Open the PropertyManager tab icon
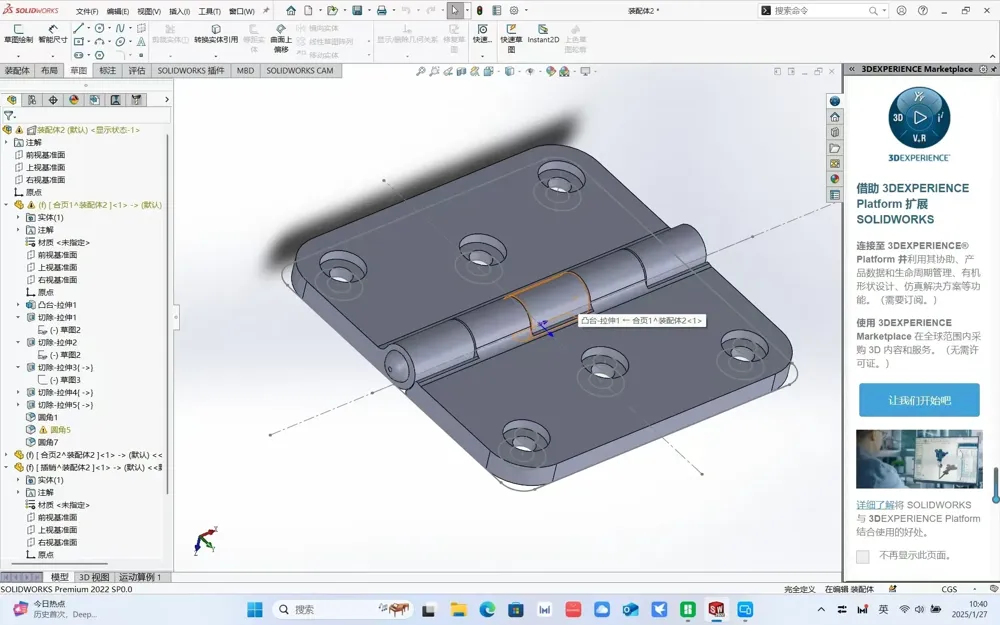This screenshot has width=1000, height=625. pos(32,99)
